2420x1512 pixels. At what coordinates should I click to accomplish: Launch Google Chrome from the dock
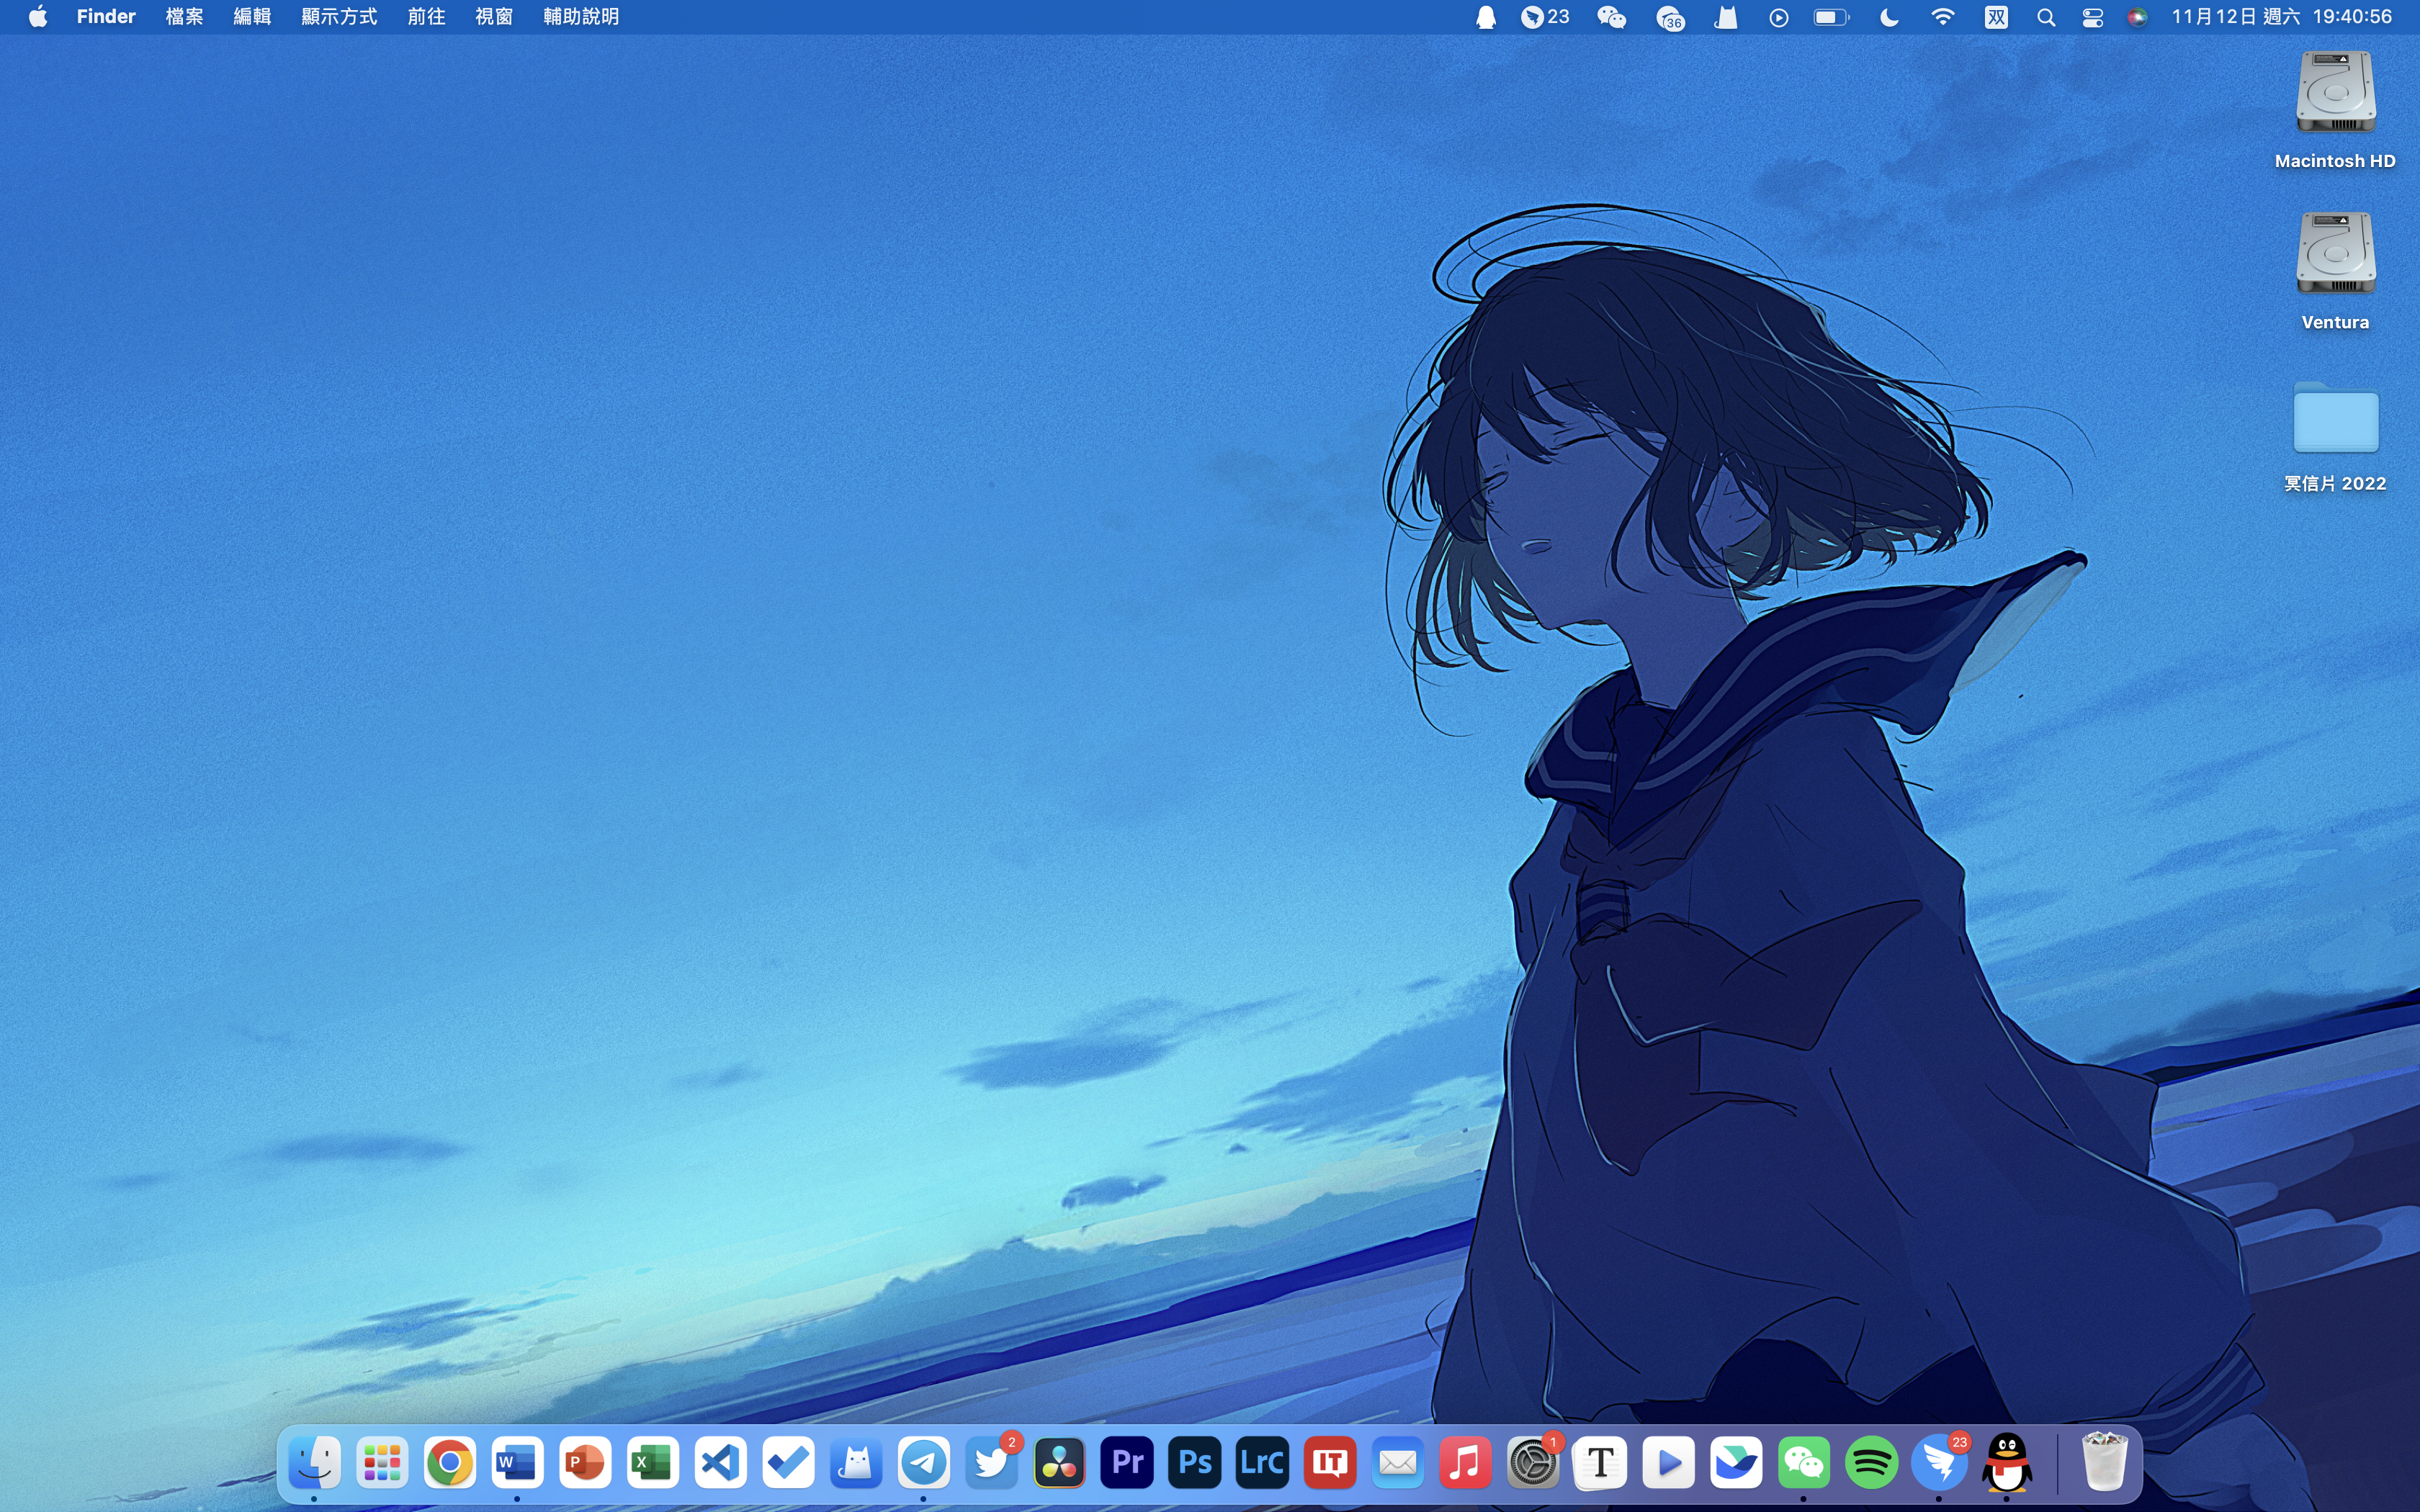pyautogui.click(x=450, y=1463)
